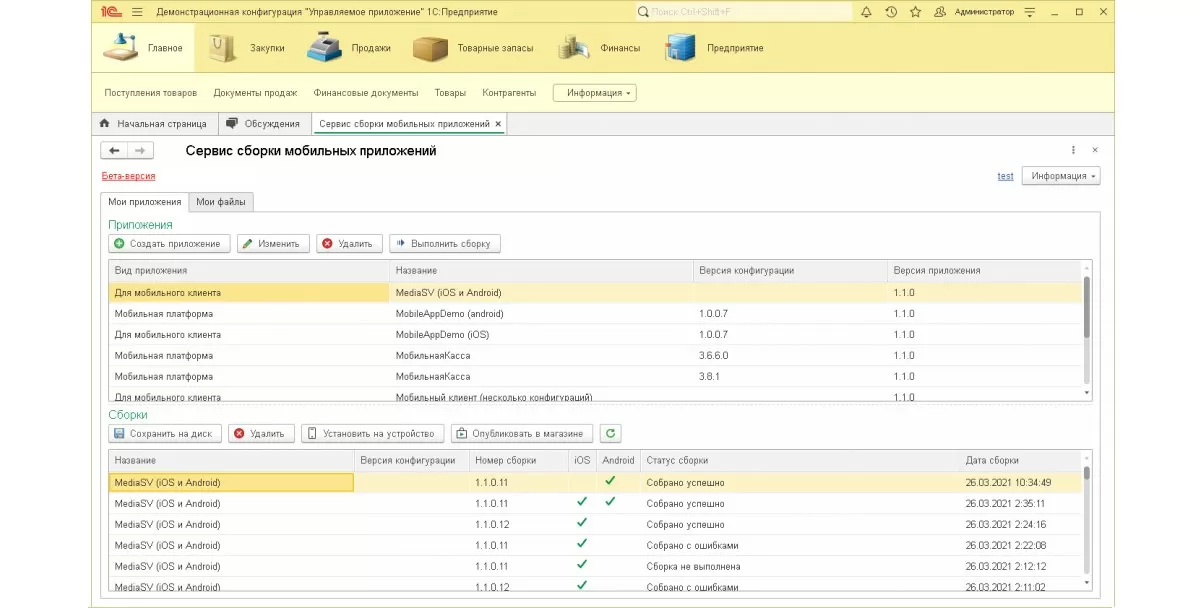Refresh the builds list

pos(610,433)
